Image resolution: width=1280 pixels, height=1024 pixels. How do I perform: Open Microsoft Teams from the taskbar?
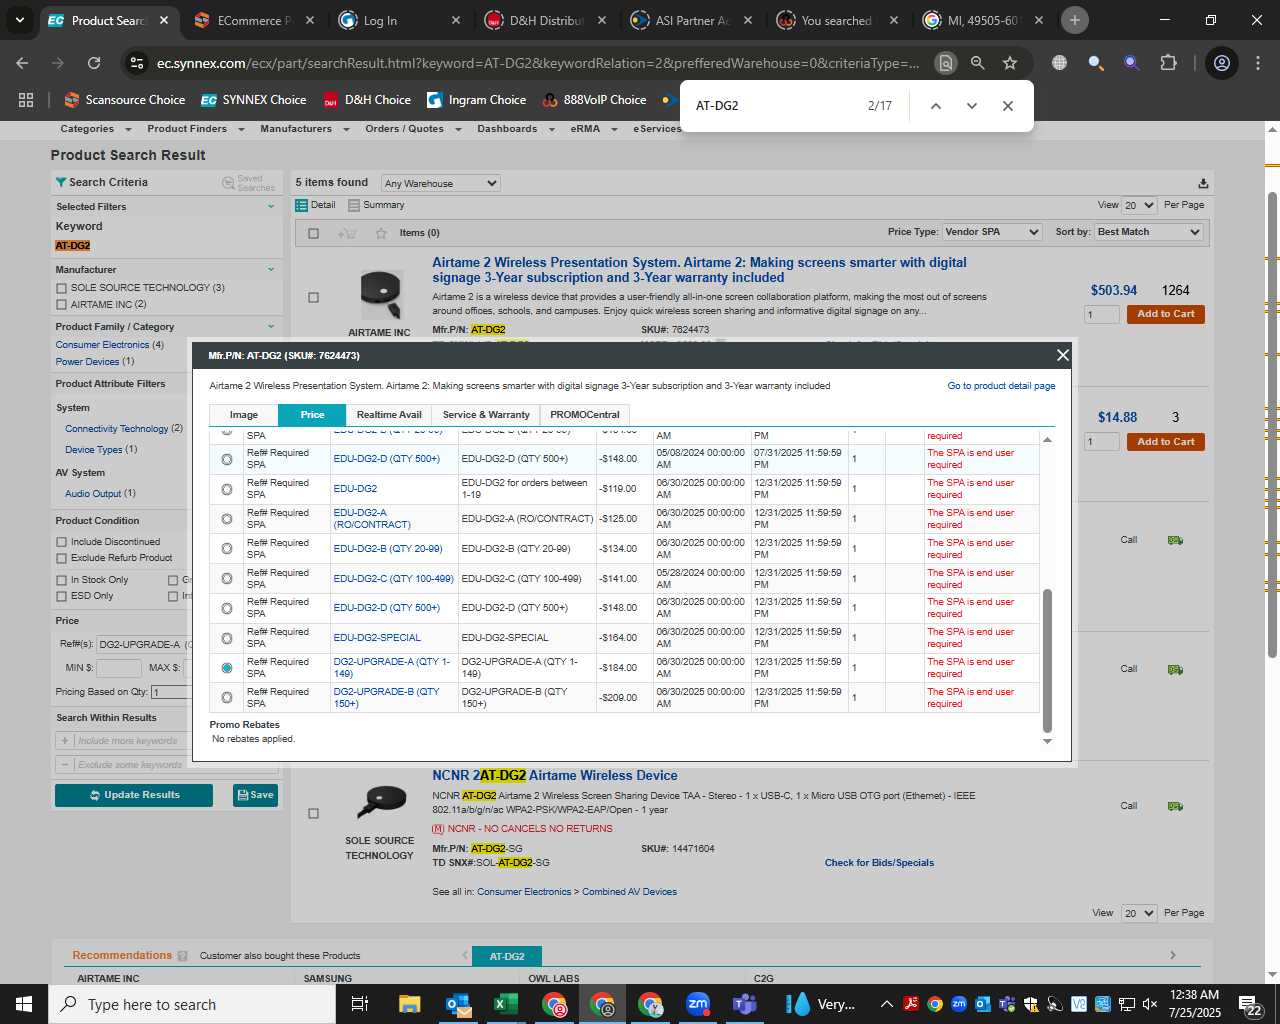click(x=744, y=1004)
